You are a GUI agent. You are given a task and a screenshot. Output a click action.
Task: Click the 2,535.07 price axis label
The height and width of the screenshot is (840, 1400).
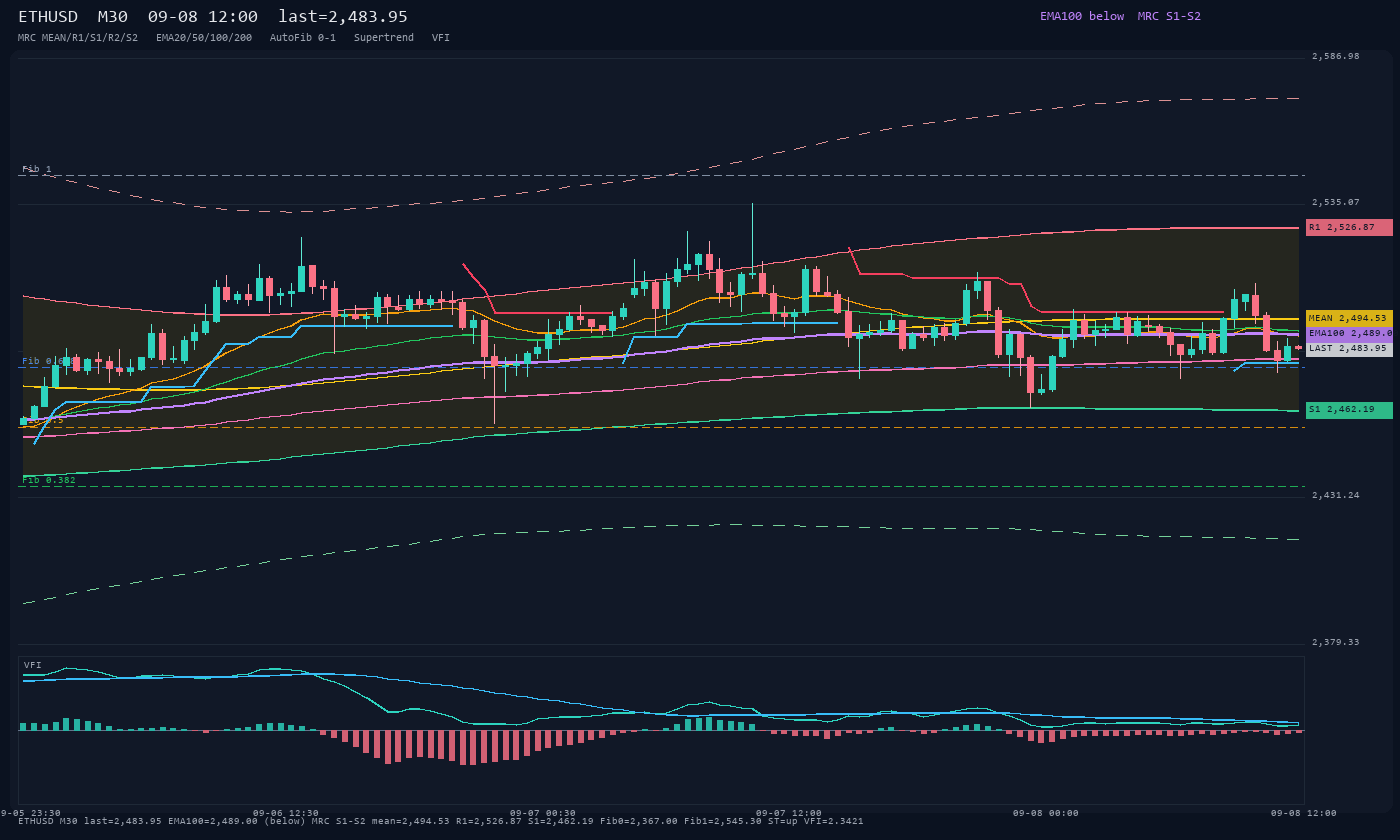(1336, 202)
